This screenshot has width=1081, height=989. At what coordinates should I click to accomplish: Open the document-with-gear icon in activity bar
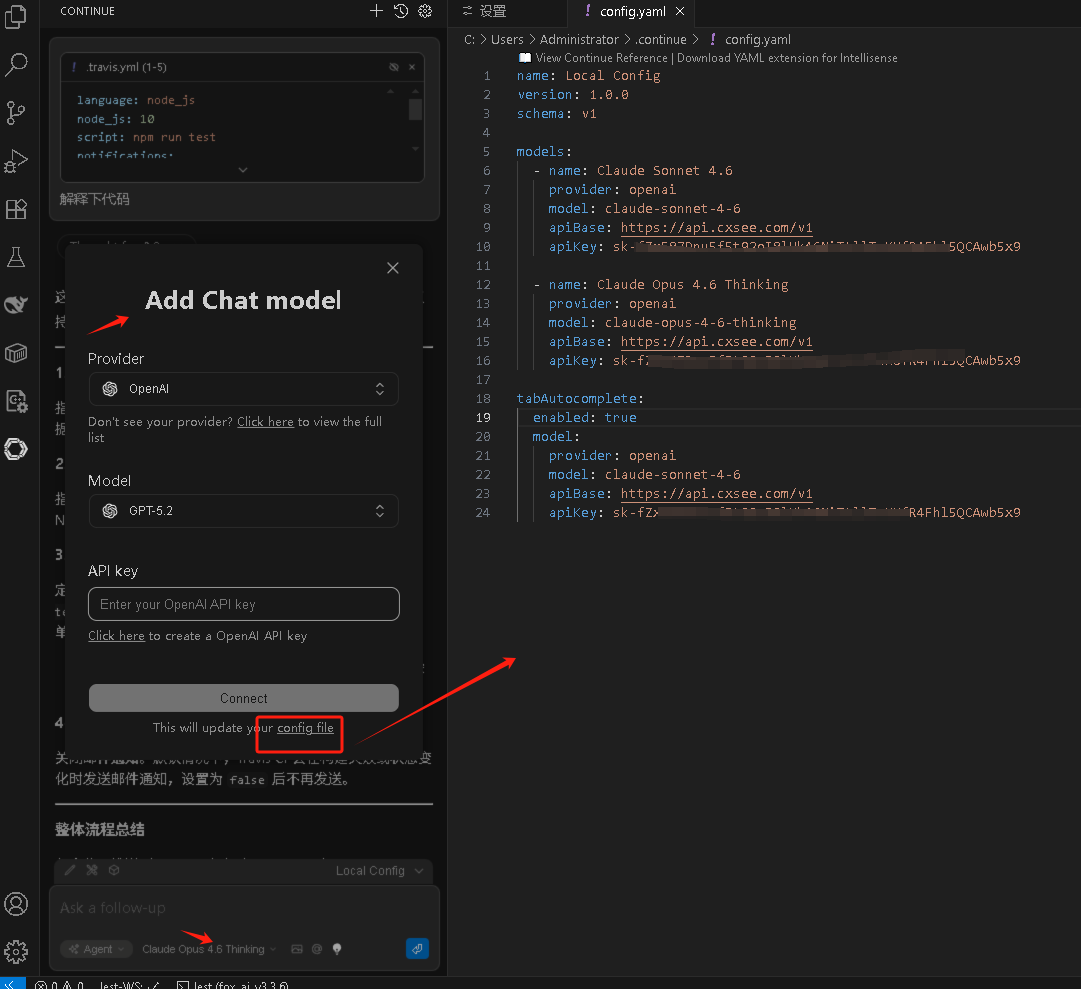[x=16, y=401]
